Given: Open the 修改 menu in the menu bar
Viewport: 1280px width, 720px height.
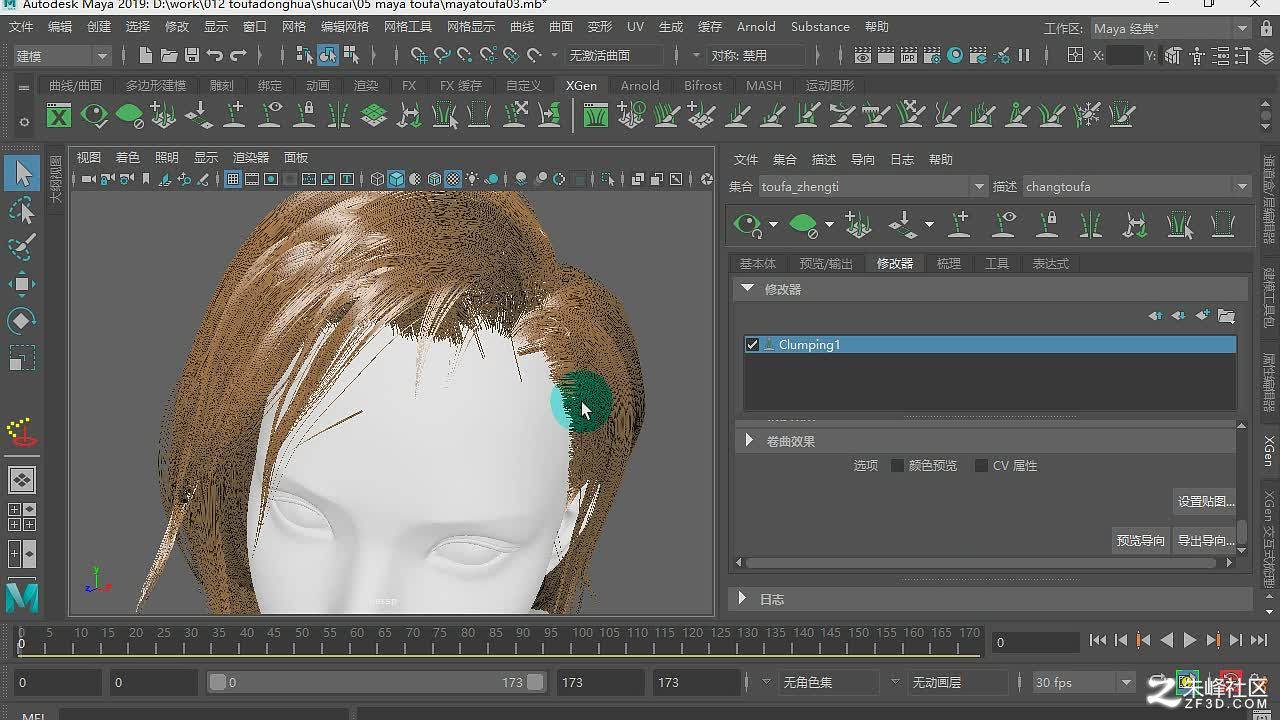Looking at the screenshot, I should [x=176, y=27].
